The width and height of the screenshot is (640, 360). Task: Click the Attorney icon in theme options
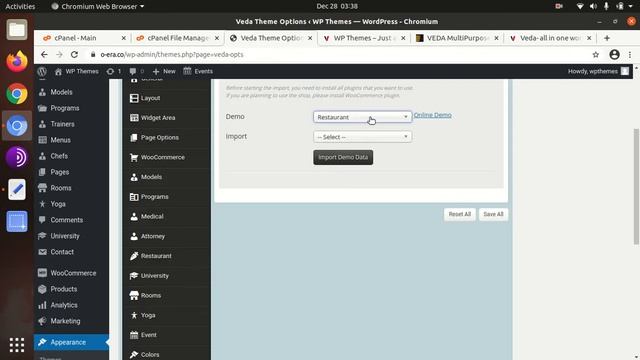coord(134,236)
